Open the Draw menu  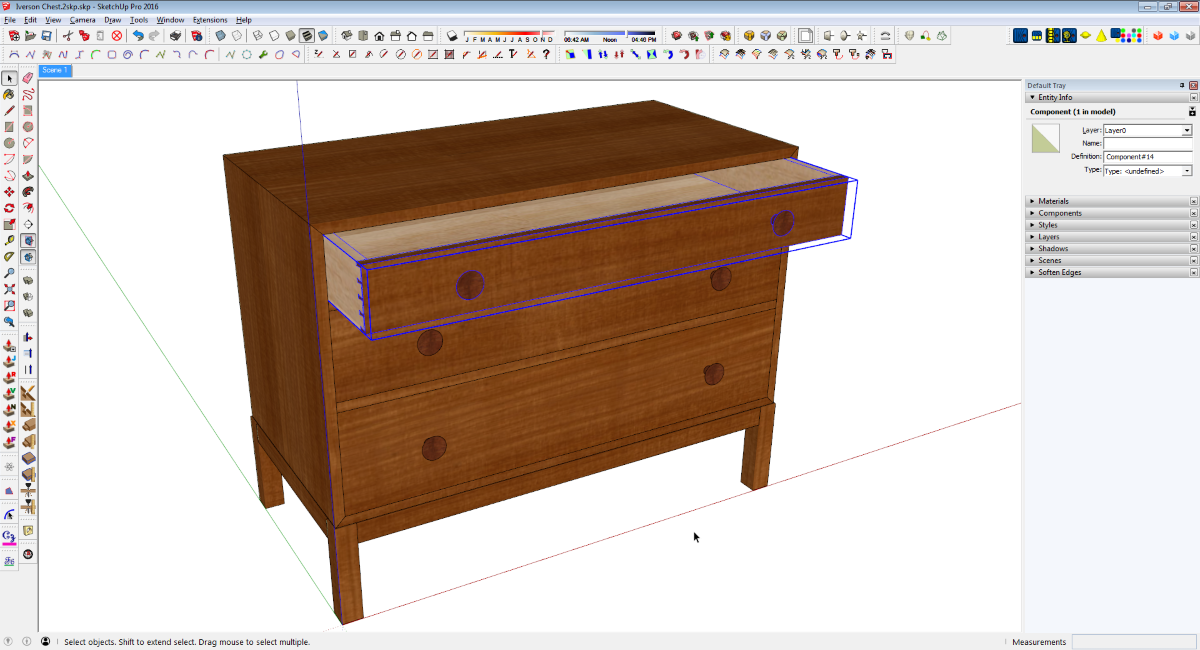pos(113,20)
